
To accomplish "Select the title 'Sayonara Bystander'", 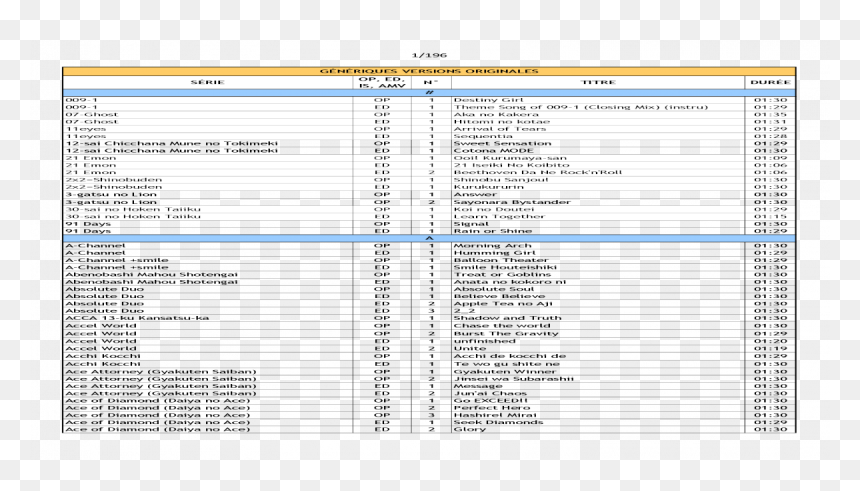I will [512, 202].
